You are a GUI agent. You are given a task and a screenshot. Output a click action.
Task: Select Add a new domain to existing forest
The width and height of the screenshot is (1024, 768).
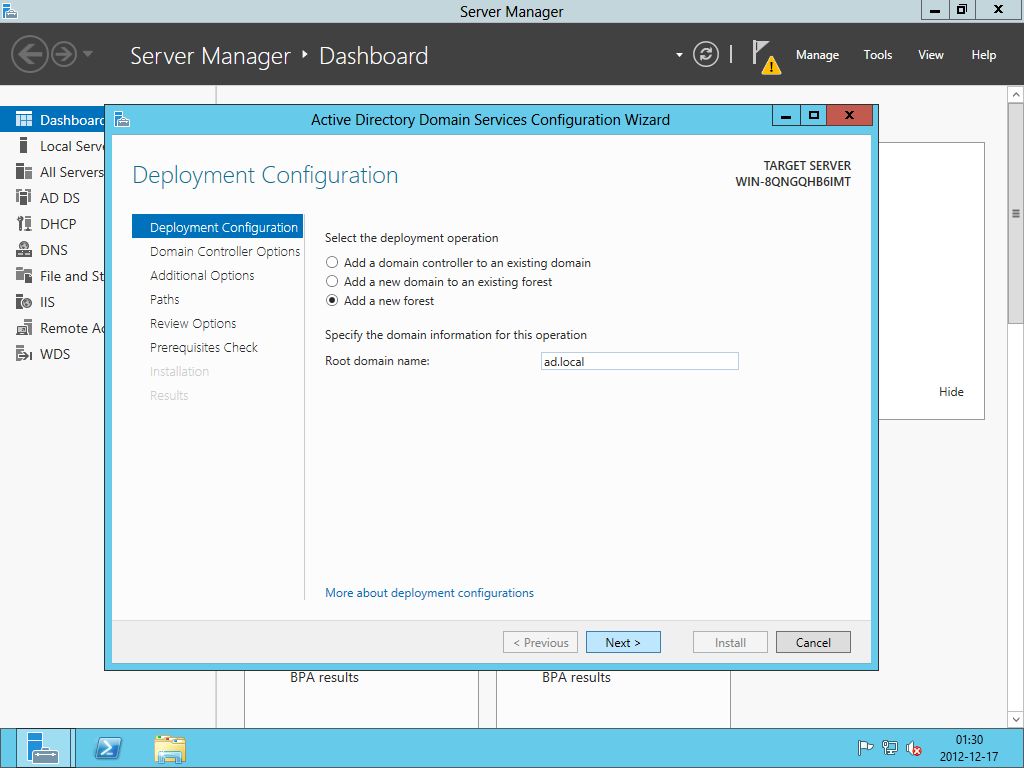[332, 281]
